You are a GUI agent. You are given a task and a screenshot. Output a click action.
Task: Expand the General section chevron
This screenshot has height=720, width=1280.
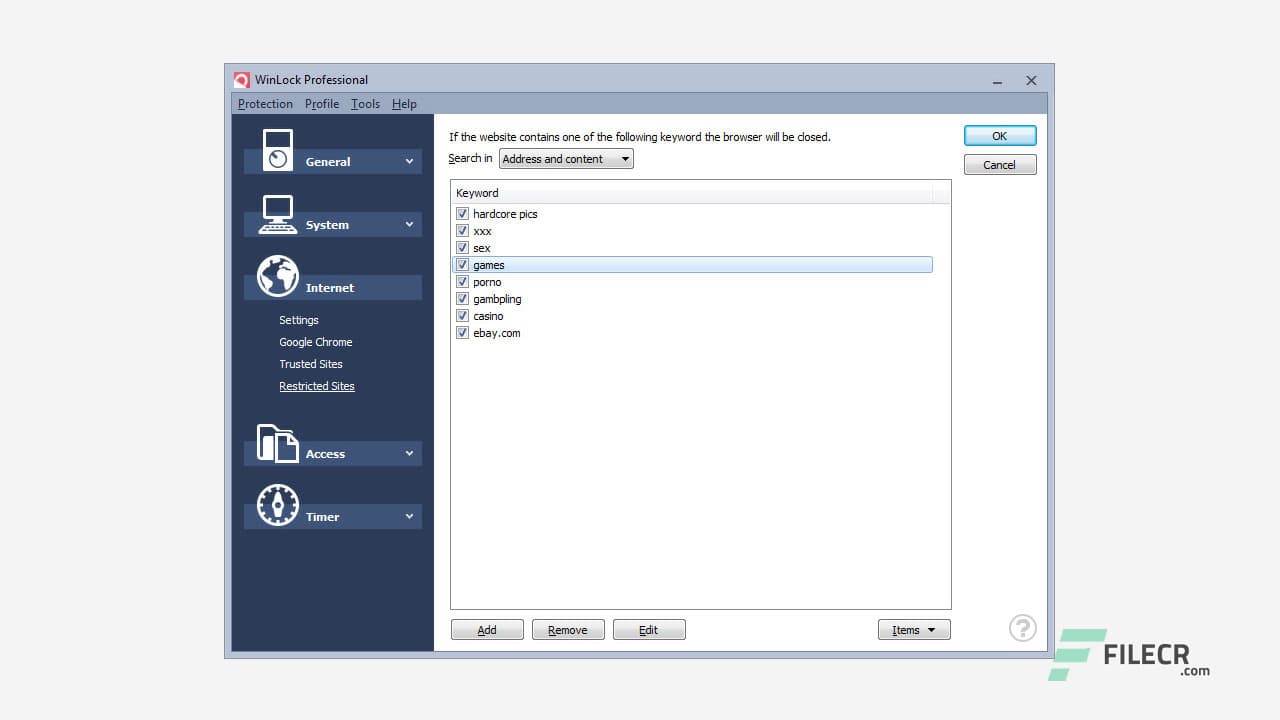(x=409, y=161)
